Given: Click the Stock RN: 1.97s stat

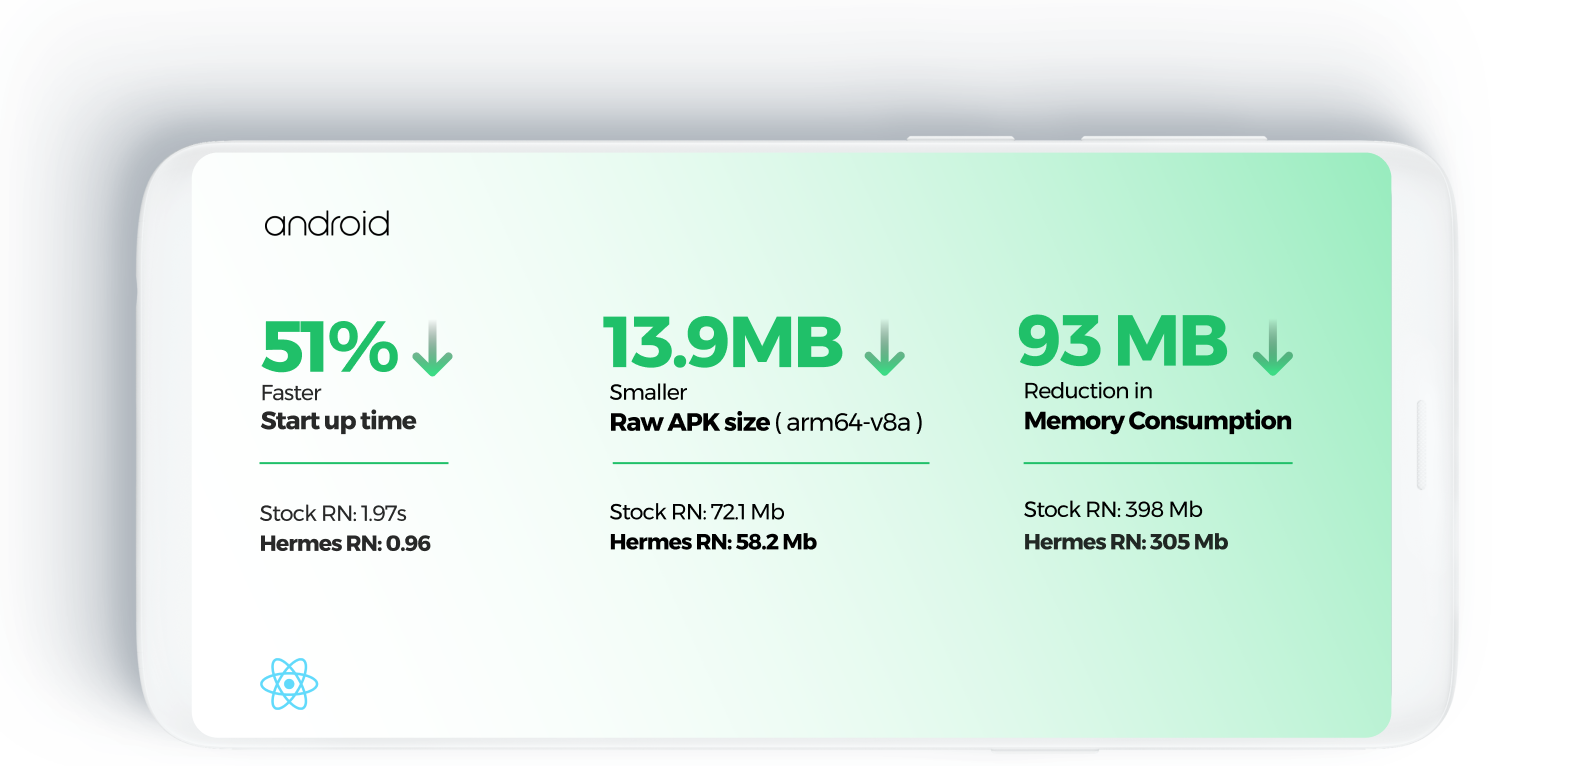Looking at the screenshot, I should coord(333,514).
